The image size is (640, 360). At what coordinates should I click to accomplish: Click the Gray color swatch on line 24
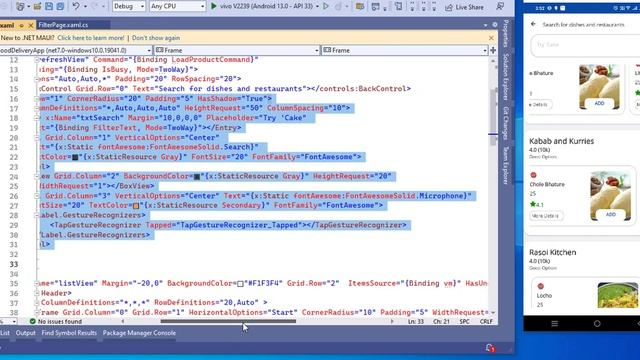pyautogui.click(x=197, y=177)
